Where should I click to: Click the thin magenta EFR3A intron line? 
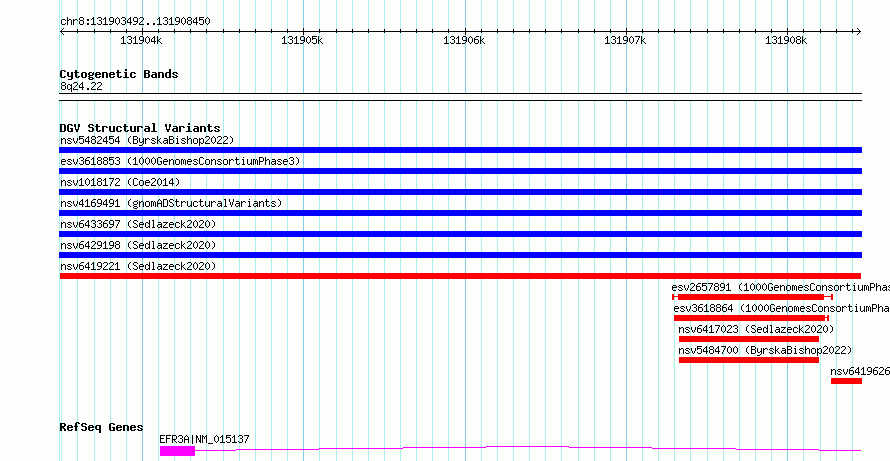pyautogui.click(x=528, y=447)
